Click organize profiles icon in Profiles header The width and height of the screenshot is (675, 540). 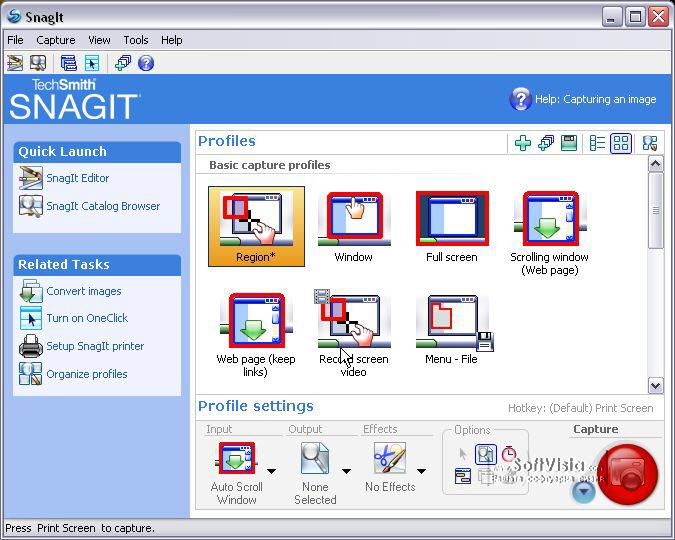pyautogui.click(x=649, y=143)
